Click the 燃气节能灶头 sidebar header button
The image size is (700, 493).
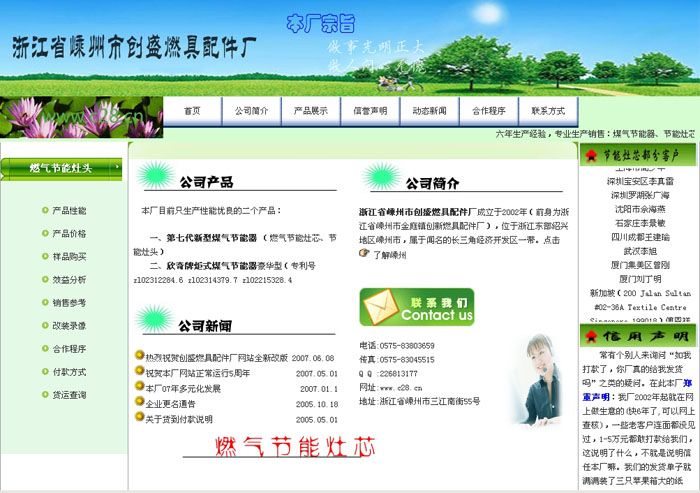[x=62, y=168]
